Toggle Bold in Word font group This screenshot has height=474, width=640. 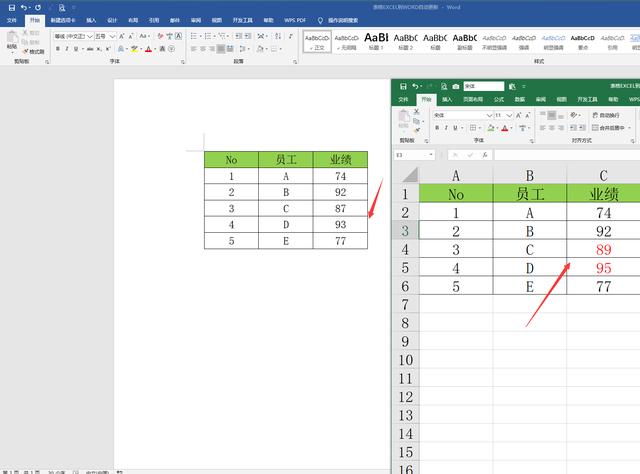[x=58, y=49]
